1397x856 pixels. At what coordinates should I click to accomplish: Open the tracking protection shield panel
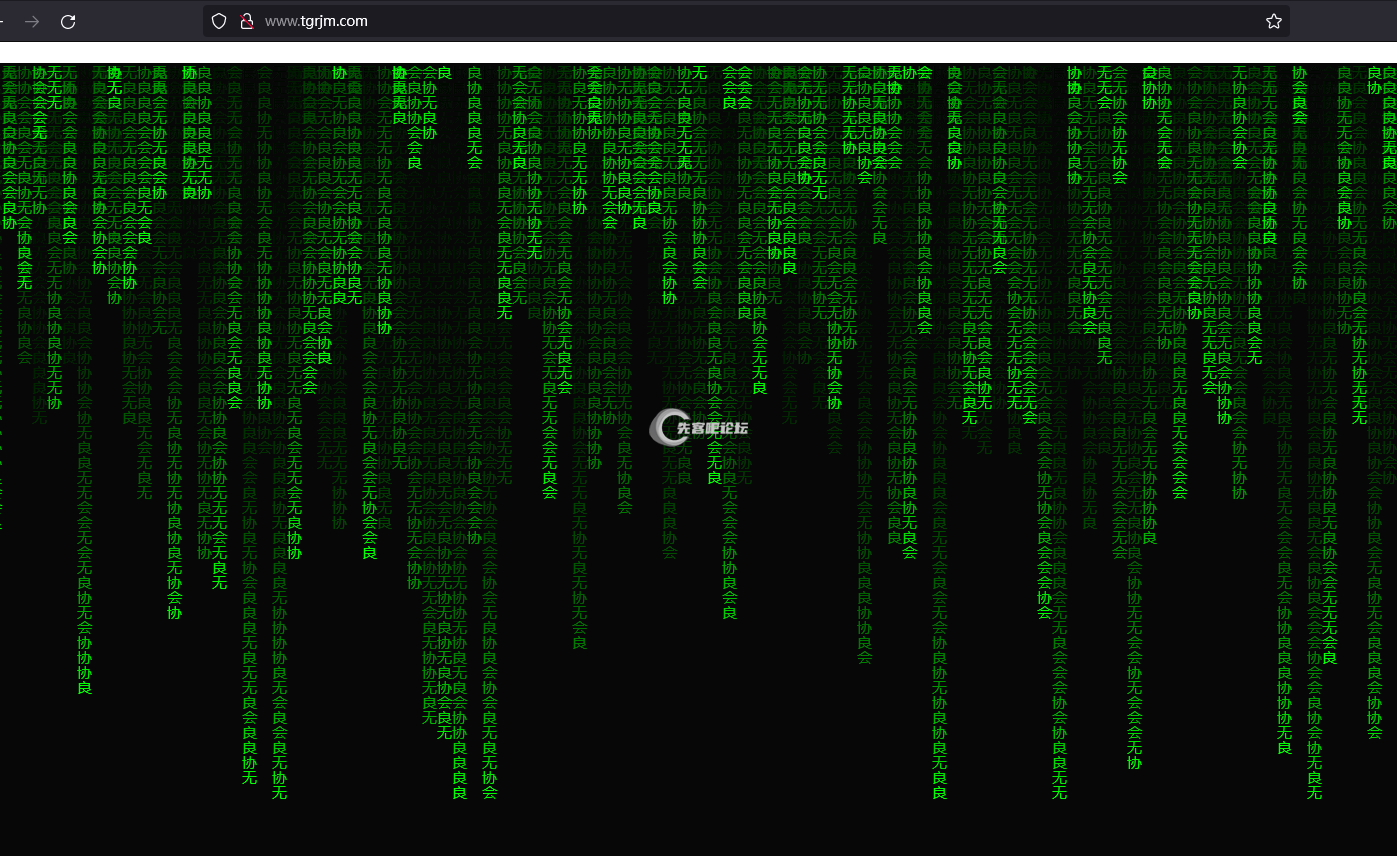pos(219,21)
